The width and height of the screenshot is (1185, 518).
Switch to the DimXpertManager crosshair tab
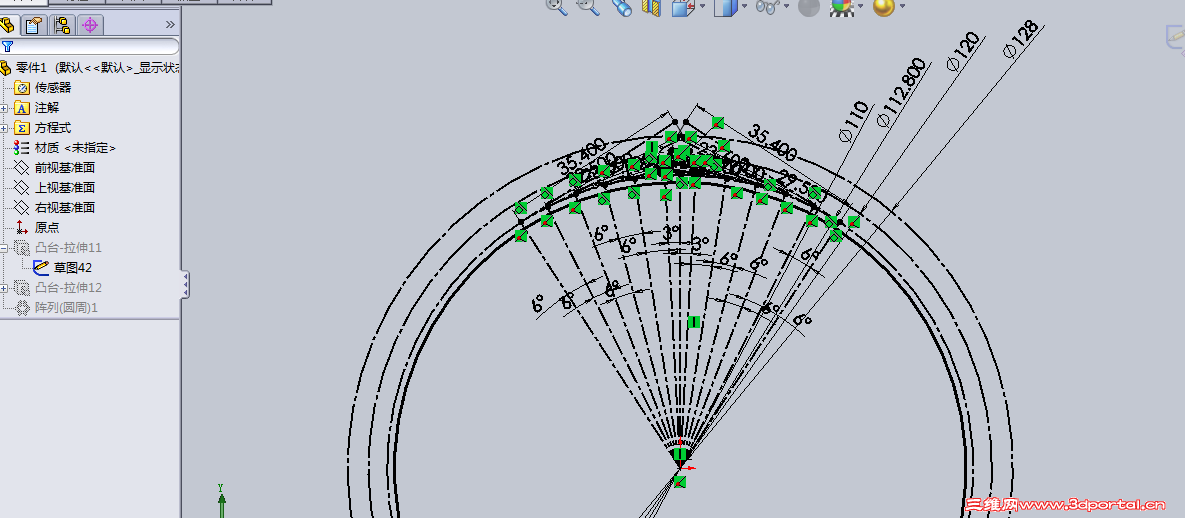pos(90,25)
